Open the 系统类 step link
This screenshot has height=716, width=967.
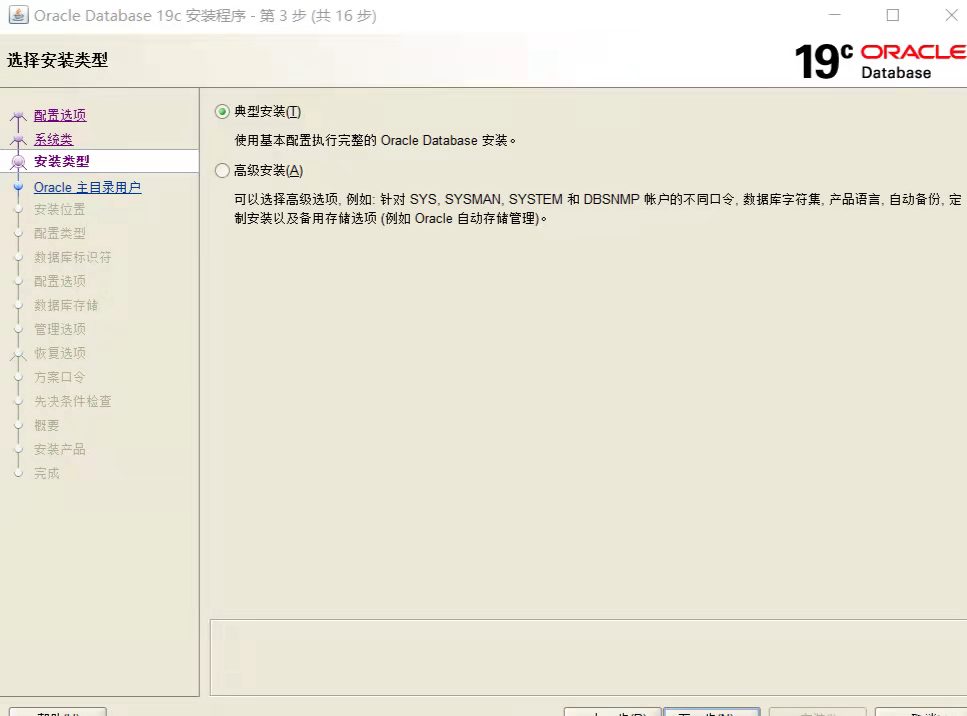pos(53,139)
